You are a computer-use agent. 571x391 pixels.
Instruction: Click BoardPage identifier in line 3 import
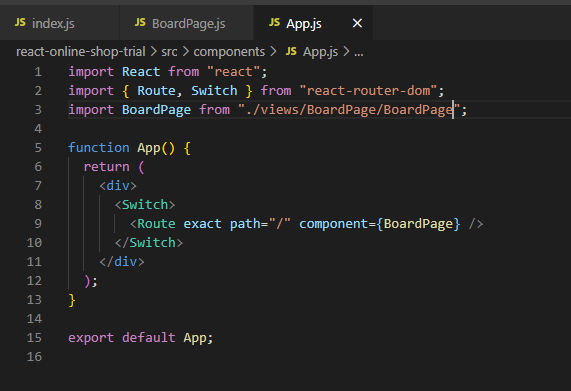[x=156, y=110]
